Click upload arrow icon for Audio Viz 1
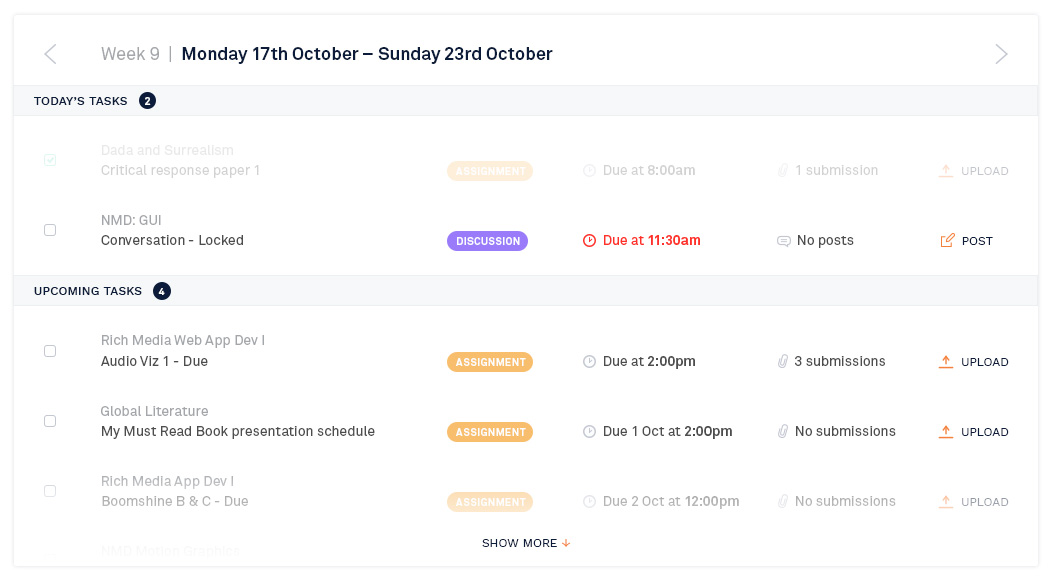Image resolution: width=1051 pixels, height=583 pixels. [x=946, y=362]
